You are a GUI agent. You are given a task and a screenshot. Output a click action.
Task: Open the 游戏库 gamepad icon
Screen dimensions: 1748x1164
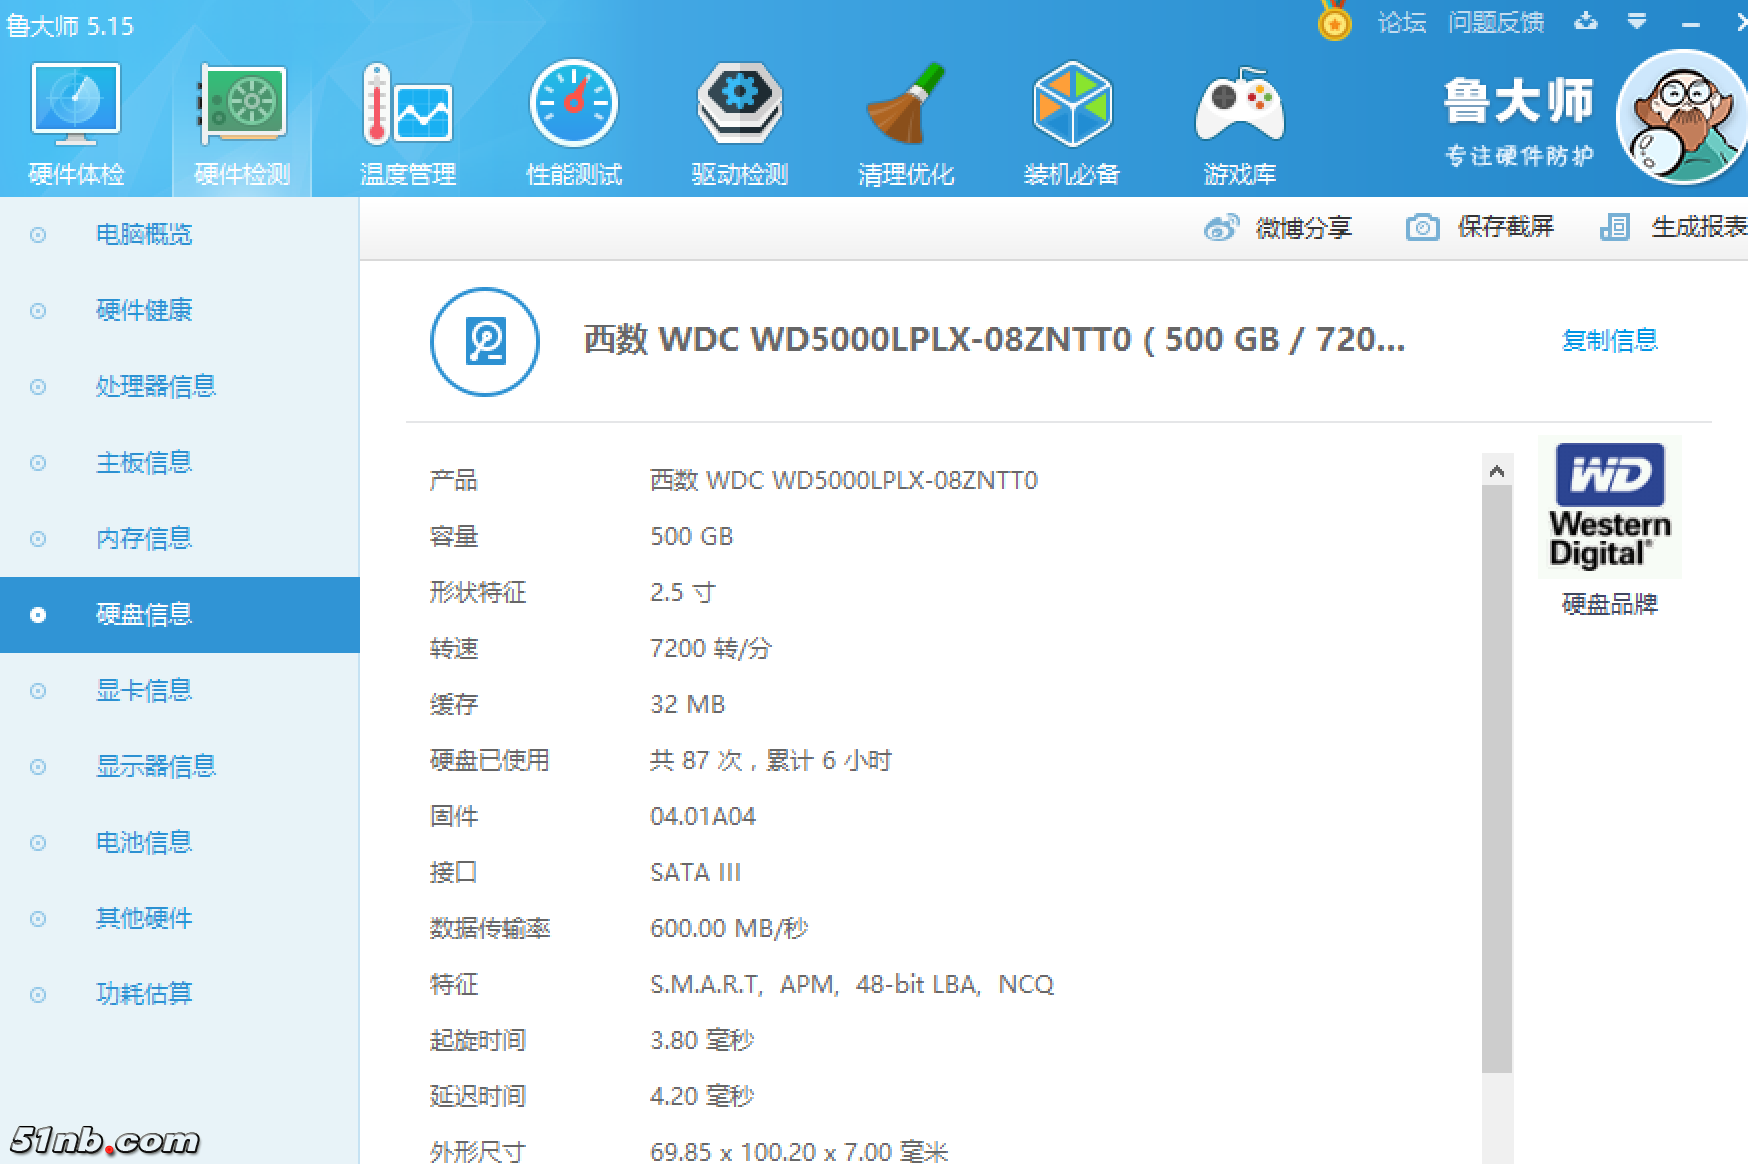coord(1239,105)
